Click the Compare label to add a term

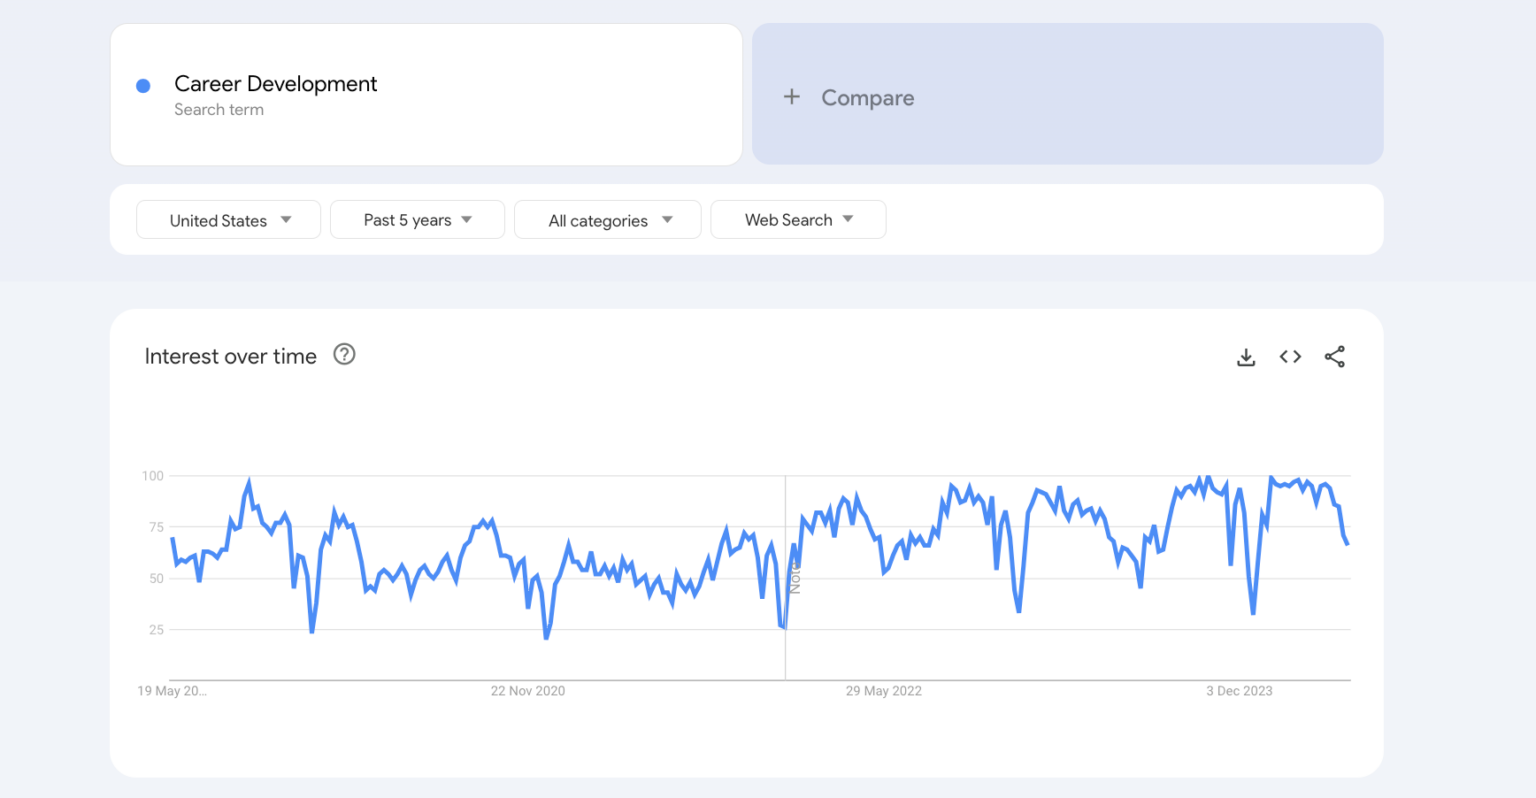point(867,97)
